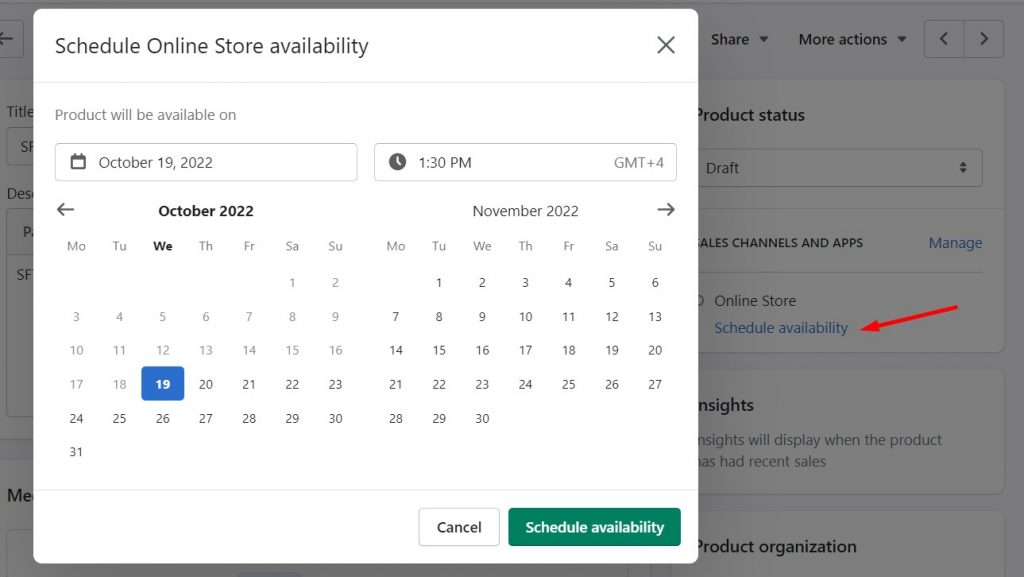Click the highlighted date 19 swatch

[162, 384]
